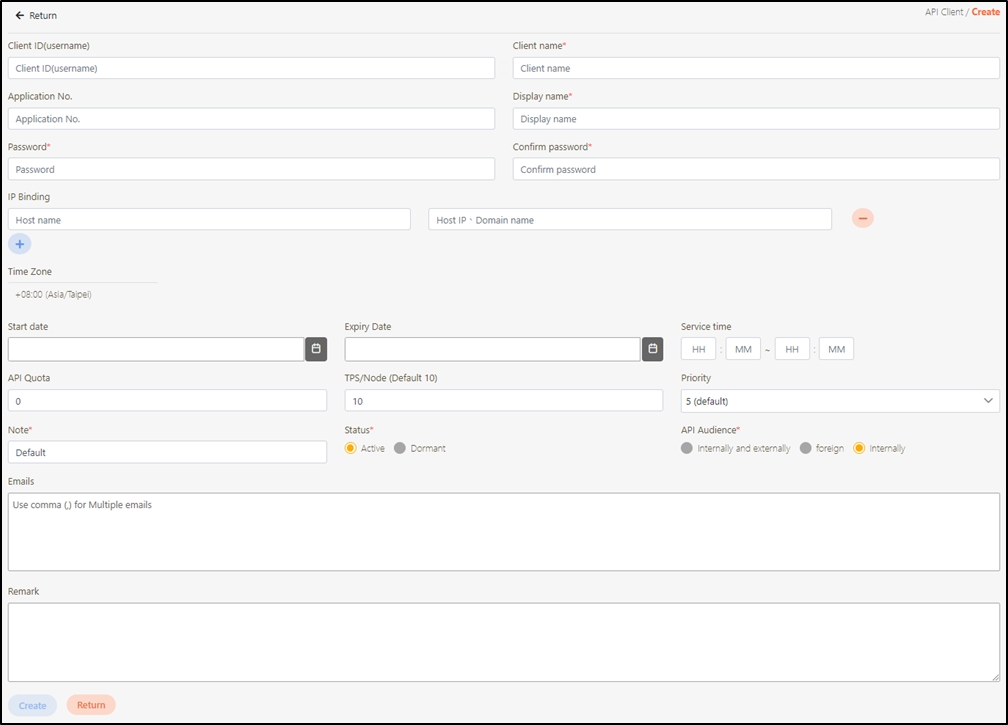Open the Expiry Date calendar picker icon

click(652, 349)
